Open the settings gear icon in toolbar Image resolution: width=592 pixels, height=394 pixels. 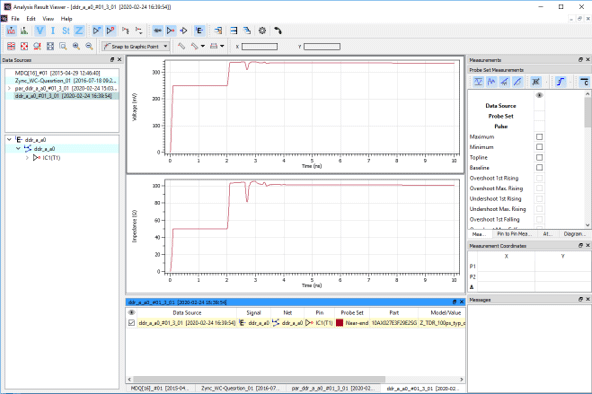[262, 31]
